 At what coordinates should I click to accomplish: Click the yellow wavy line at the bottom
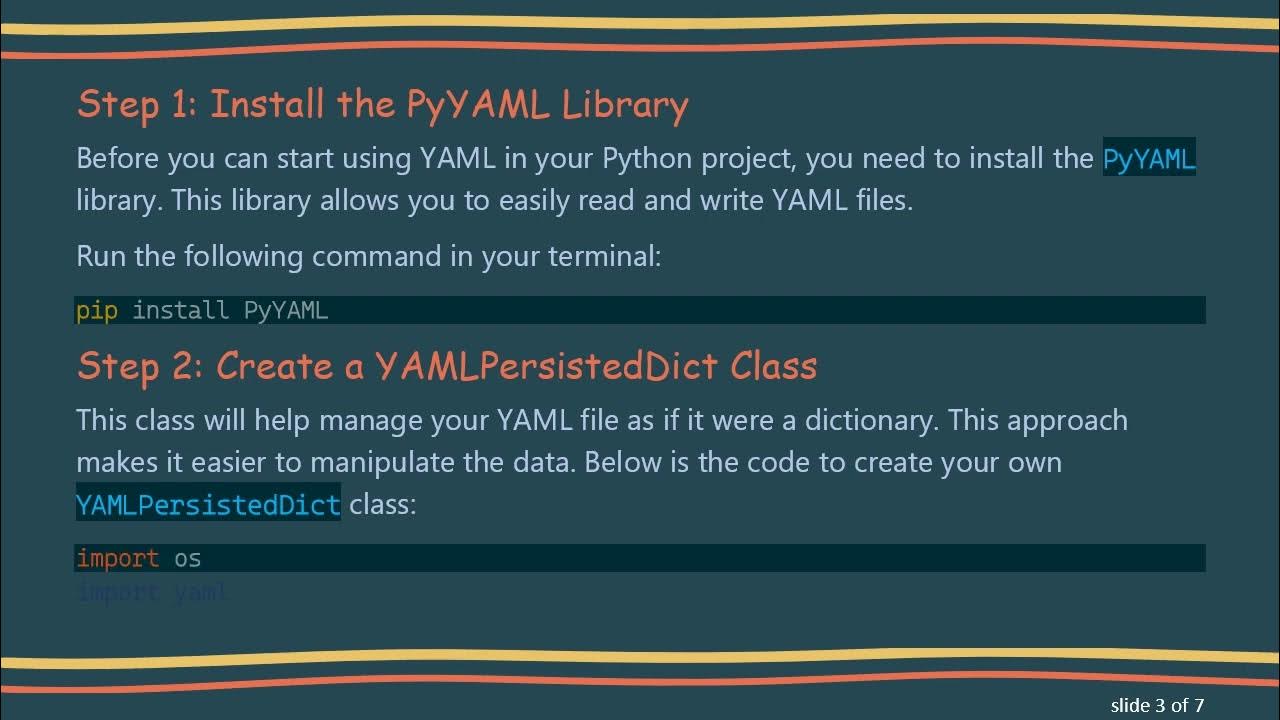click(x=640, y=658)
